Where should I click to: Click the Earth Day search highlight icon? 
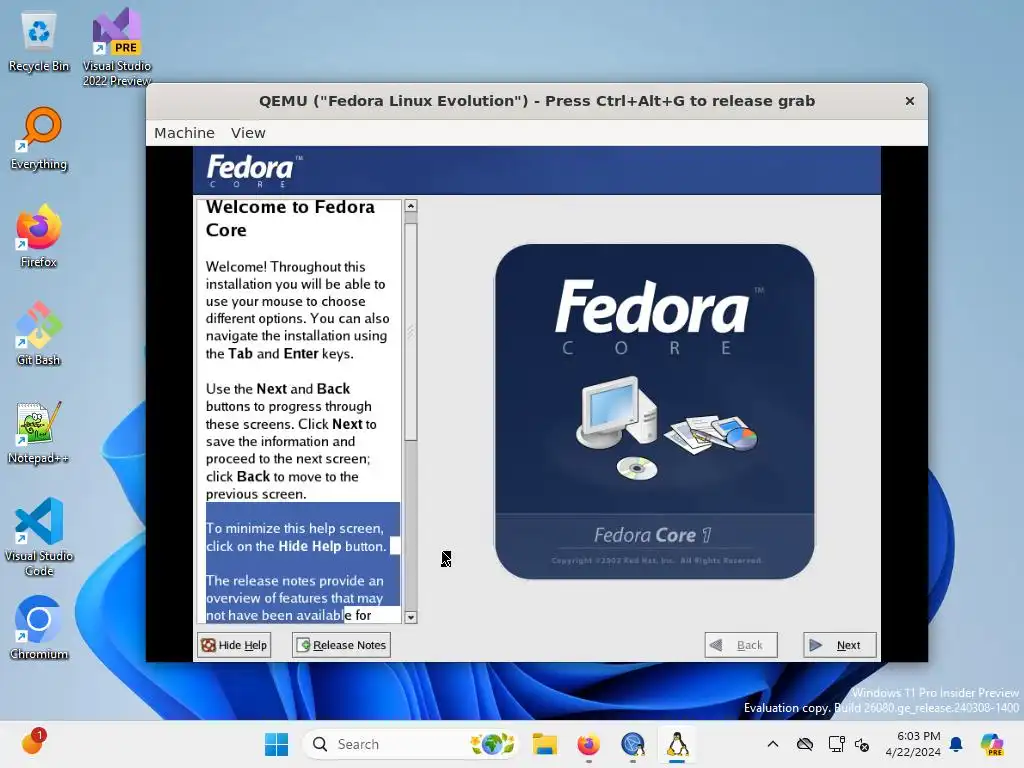click(493, 744)
